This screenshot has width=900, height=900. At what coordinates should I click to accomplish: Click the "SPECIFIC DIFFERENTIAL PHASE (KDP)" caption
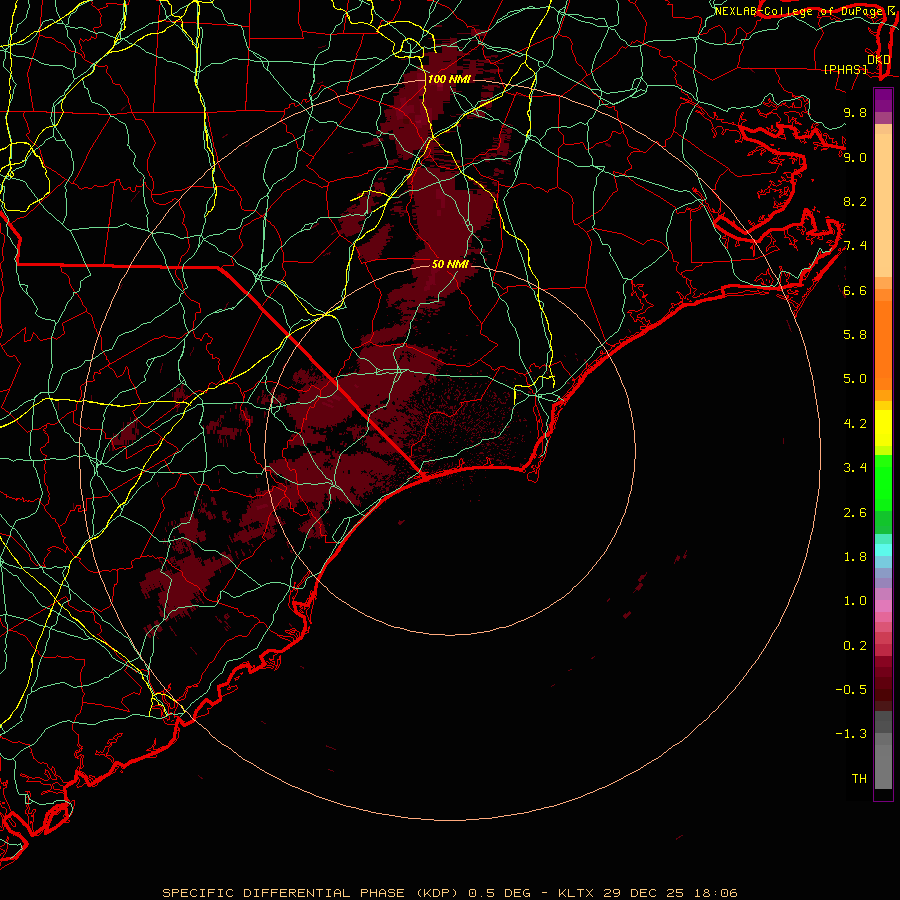tap(310, 893)
